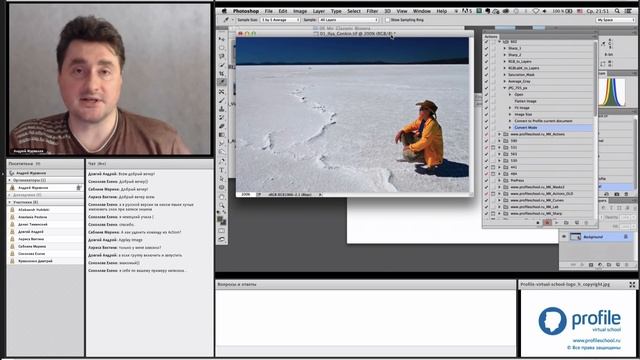Play the selected action

(x=557, y=223)
